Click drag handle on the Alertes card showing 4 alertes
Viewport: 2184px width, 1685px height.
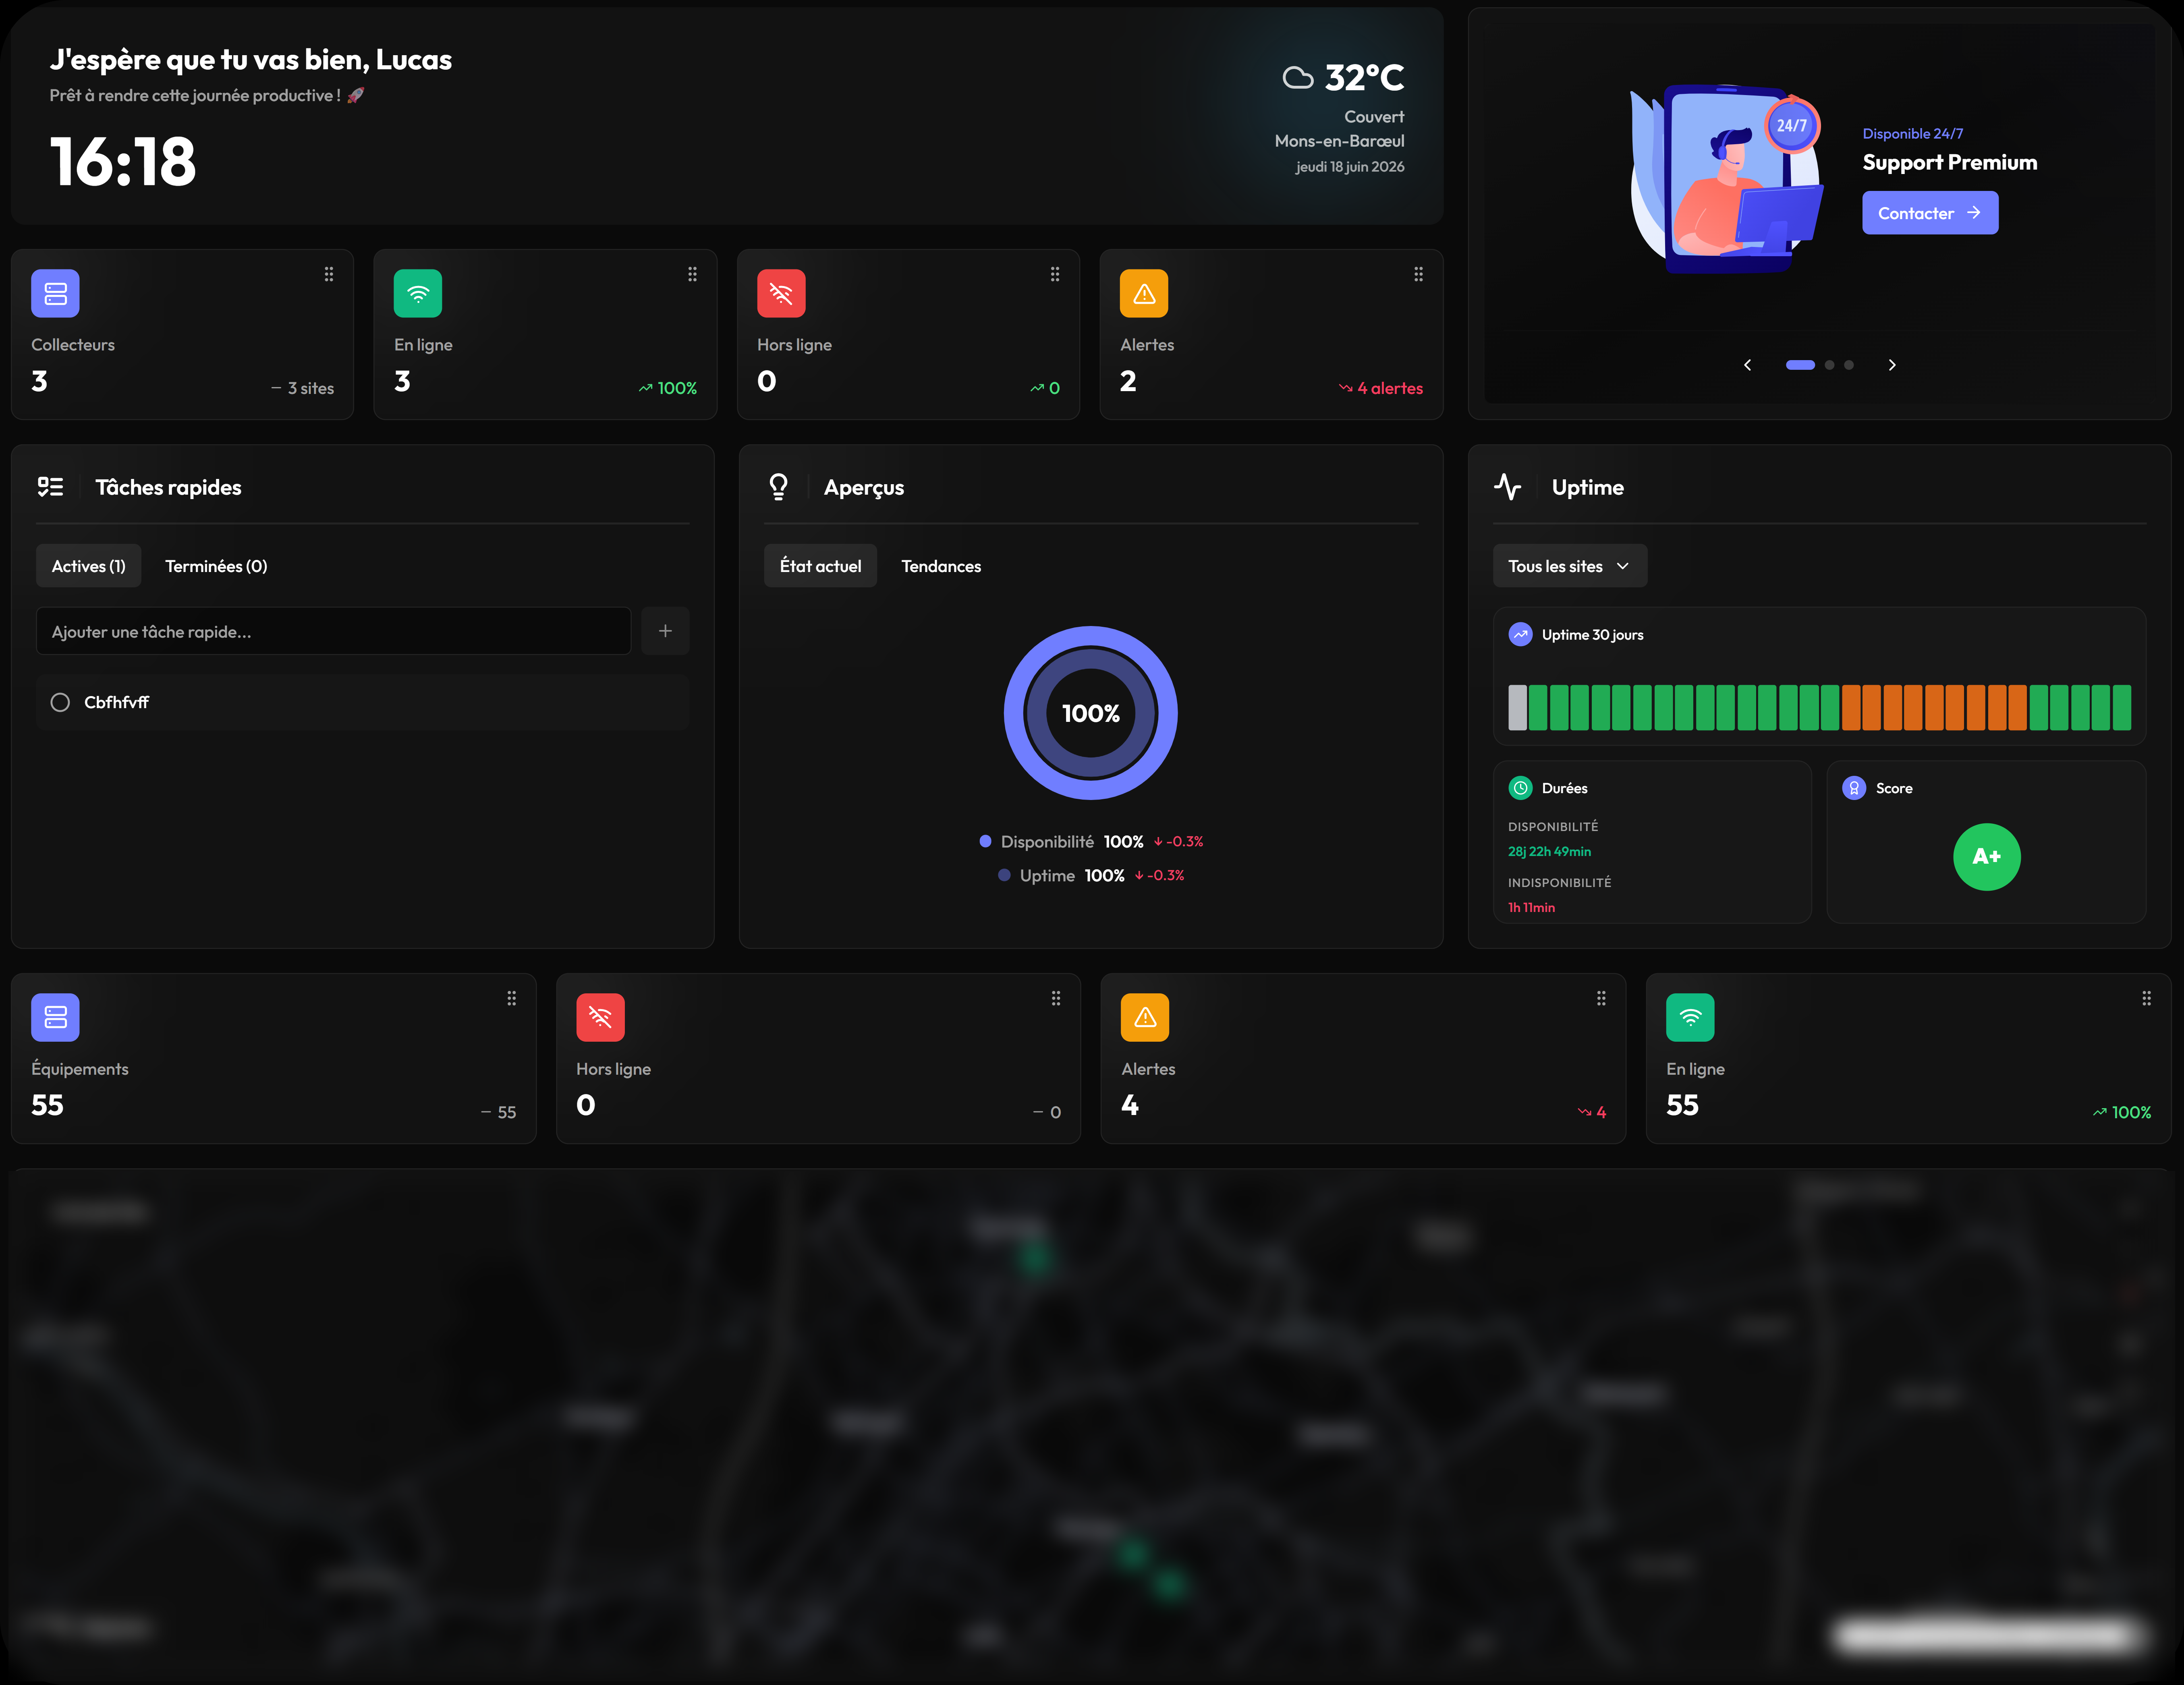[x=1418, y=274]
